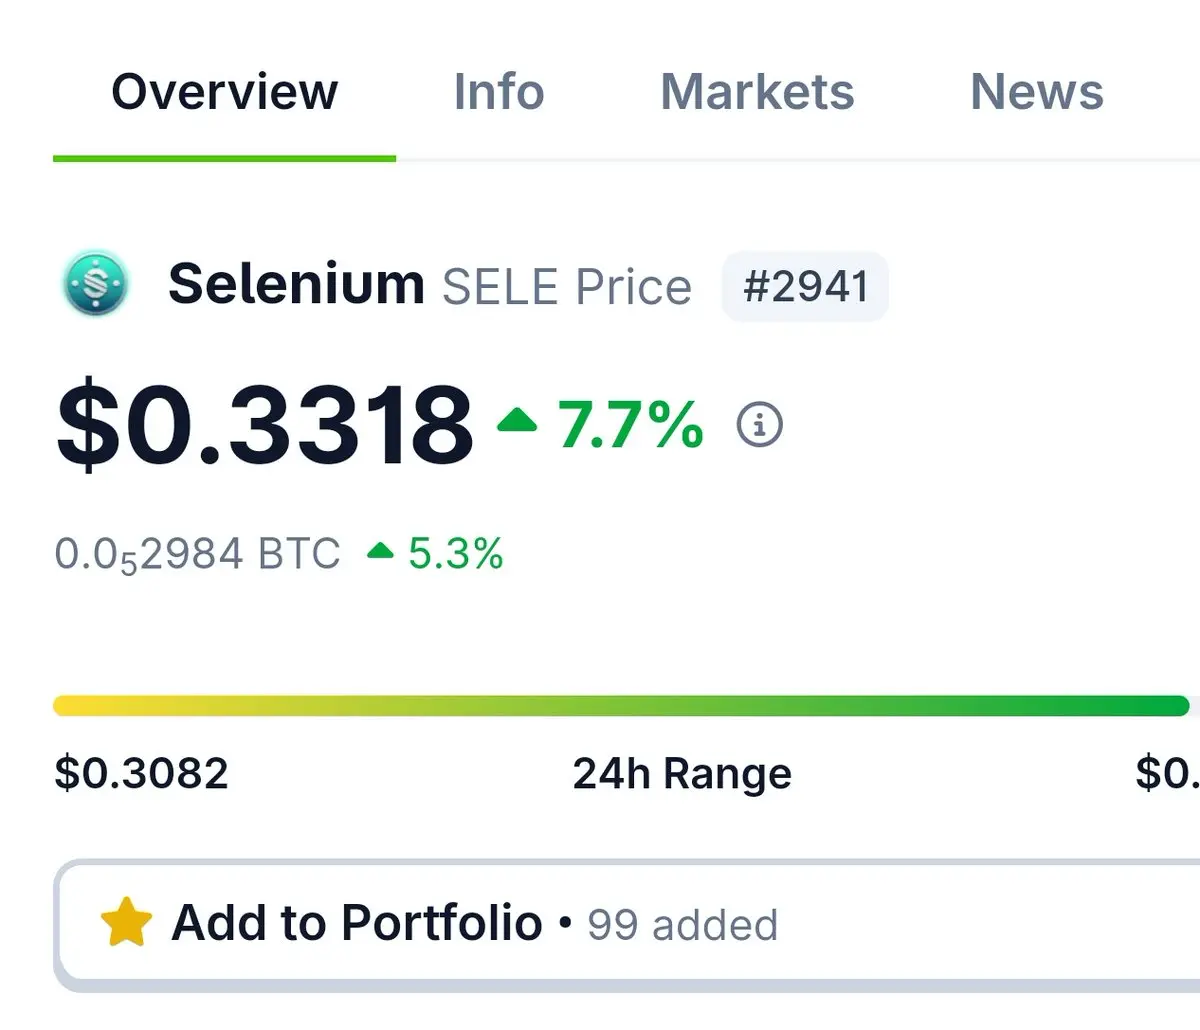Image resolution: width=1200 pixels, height=1030 pixels.
Task: Click the BTC price 0.0₅2984 text
Action: tap(197, 554)
